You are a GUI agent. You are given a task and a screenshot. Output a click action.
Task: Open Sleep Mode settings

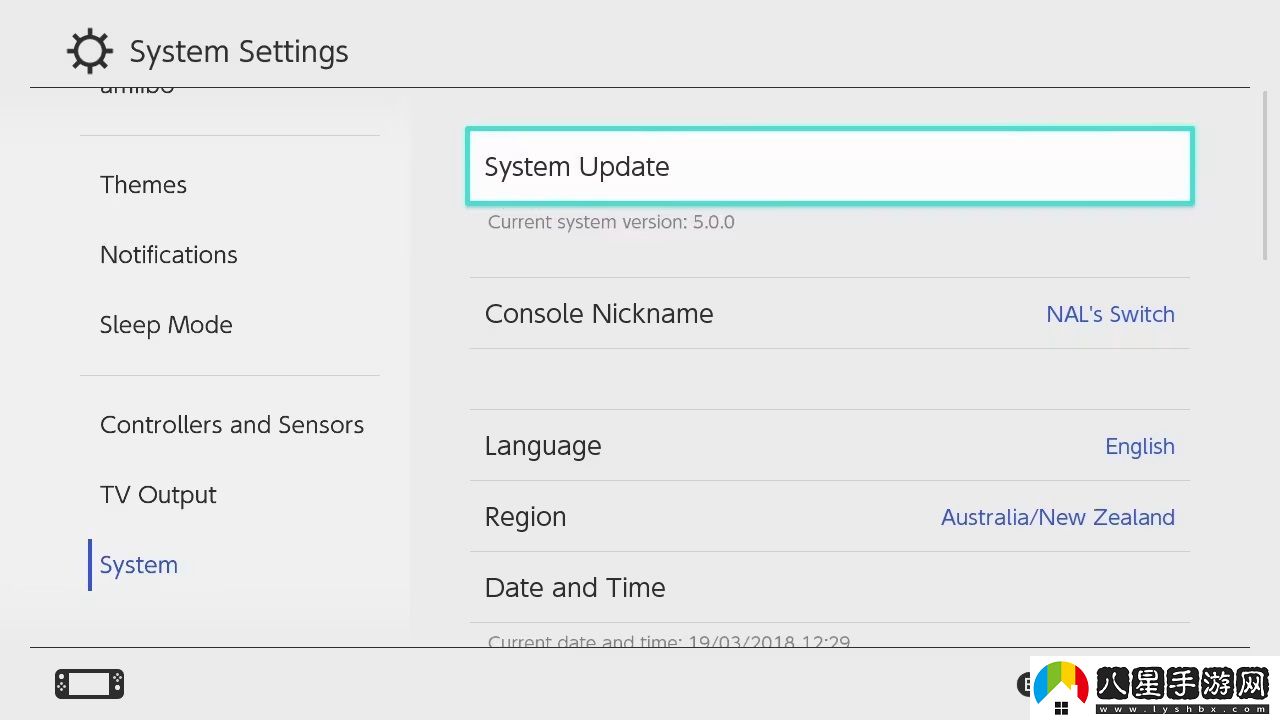166,325
